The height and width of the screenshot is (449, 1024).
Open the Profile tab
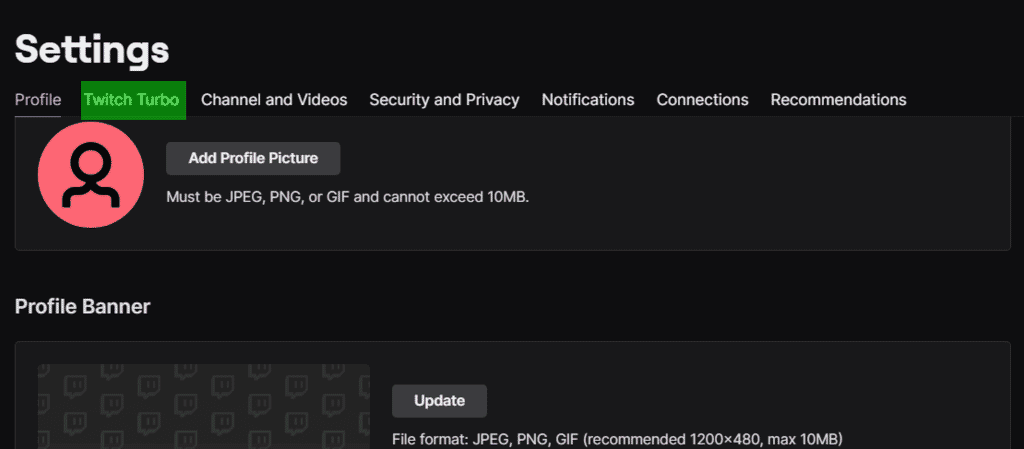(38, 100)
